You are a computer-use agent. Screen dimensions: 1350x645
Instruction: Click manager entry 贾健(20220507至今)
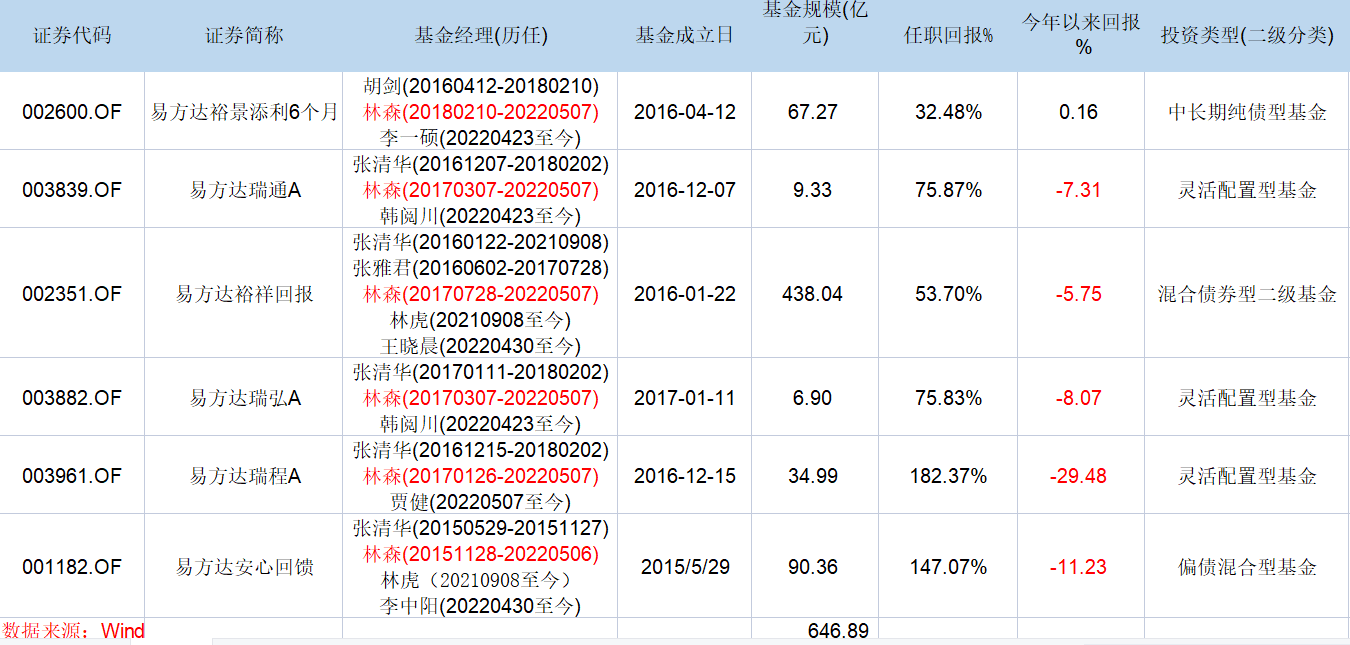(480, 502)
